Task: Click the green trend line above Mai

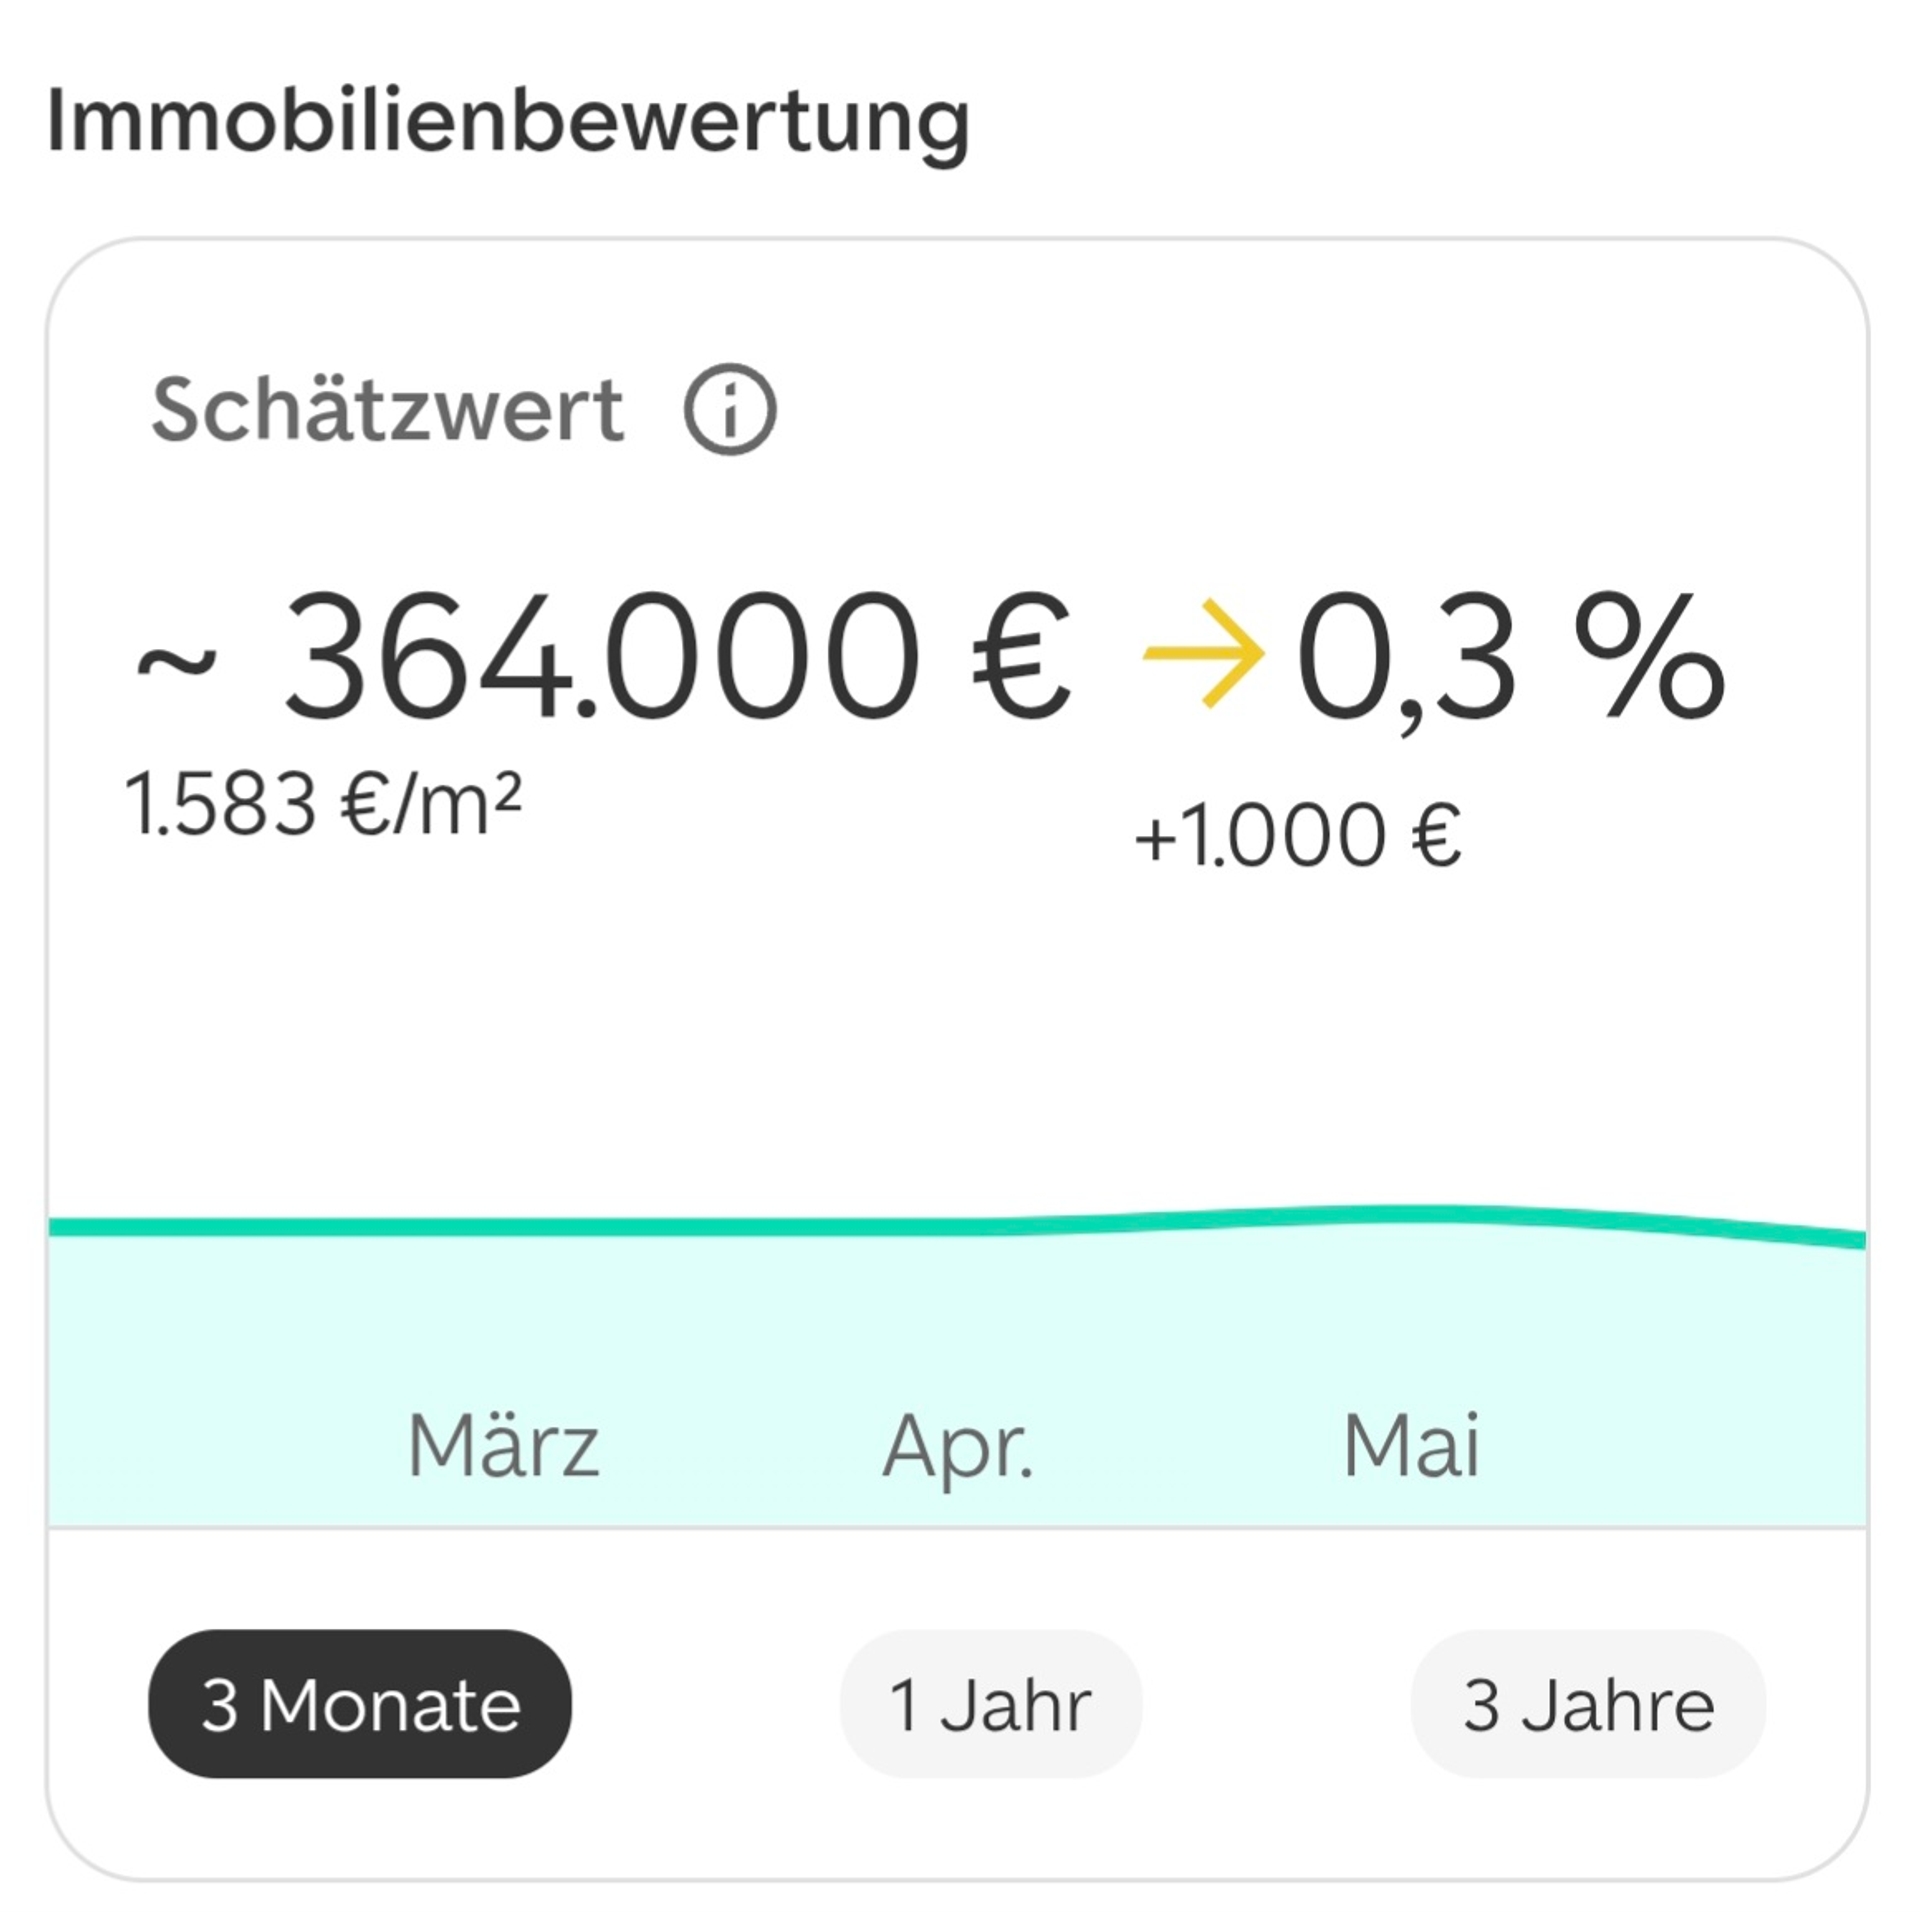Action: [x=1410, y=1214]
